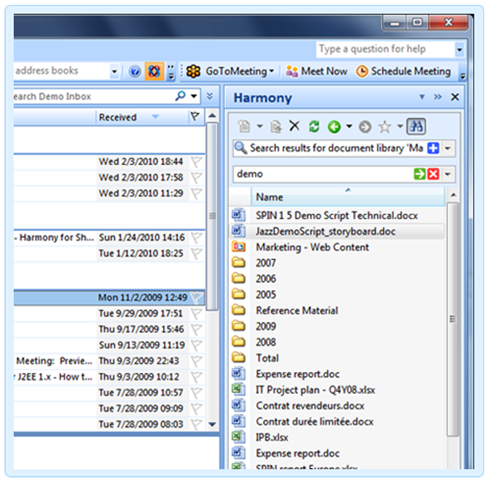487x480 pixels.
Task: Sort by the Name column header
Action: click(x=348, y=197)
